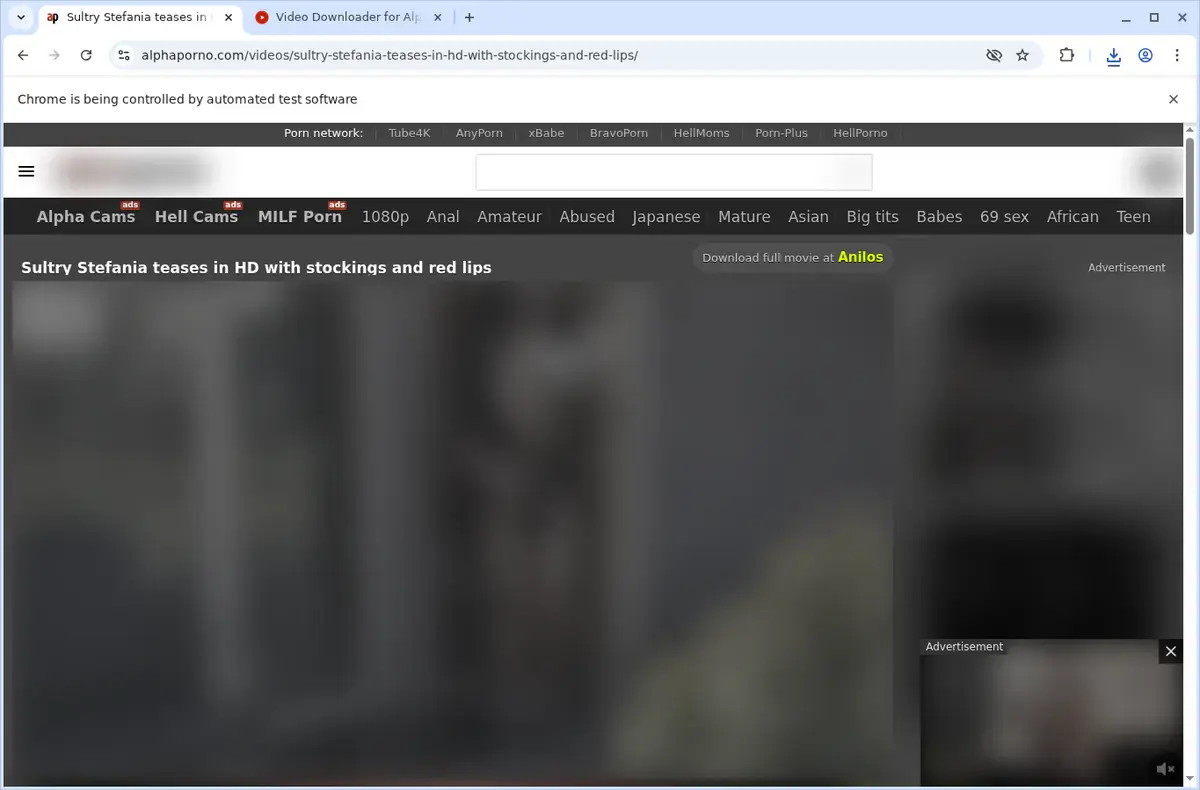Select the Babes category
The width and height of the screenshot is (1200, 790).
click(939, 216)
